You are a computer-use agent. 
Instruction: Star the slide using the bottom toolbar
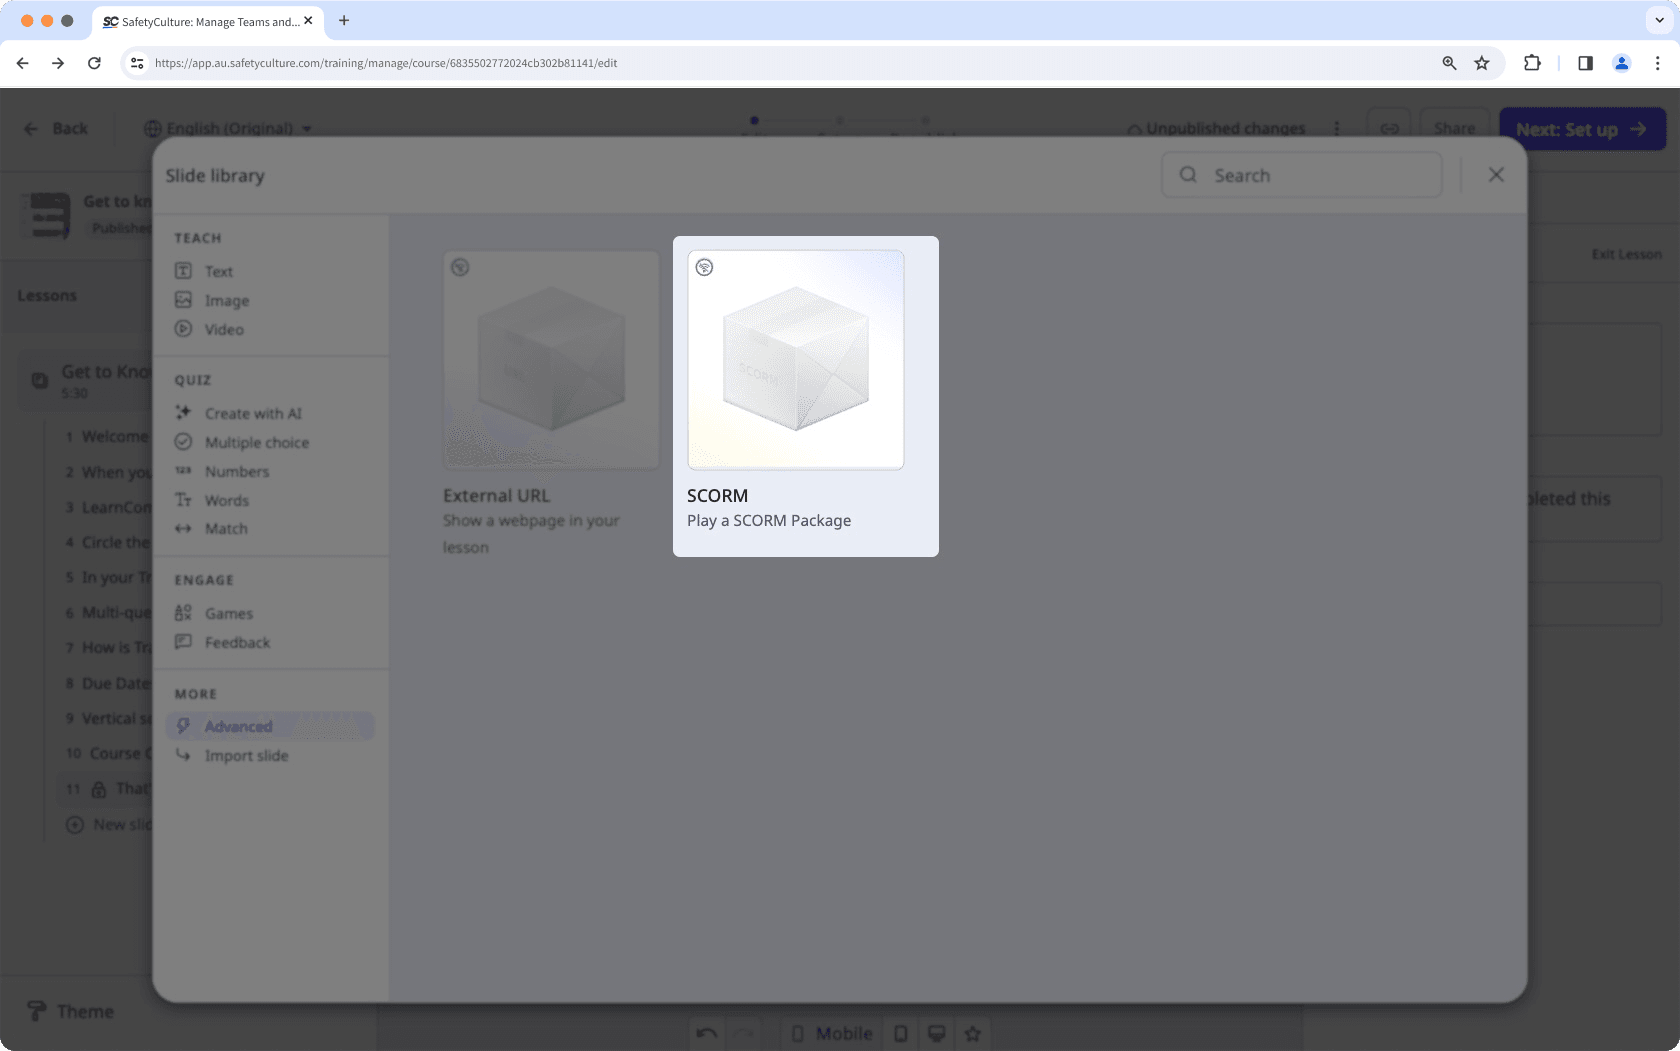point(971,1033)
